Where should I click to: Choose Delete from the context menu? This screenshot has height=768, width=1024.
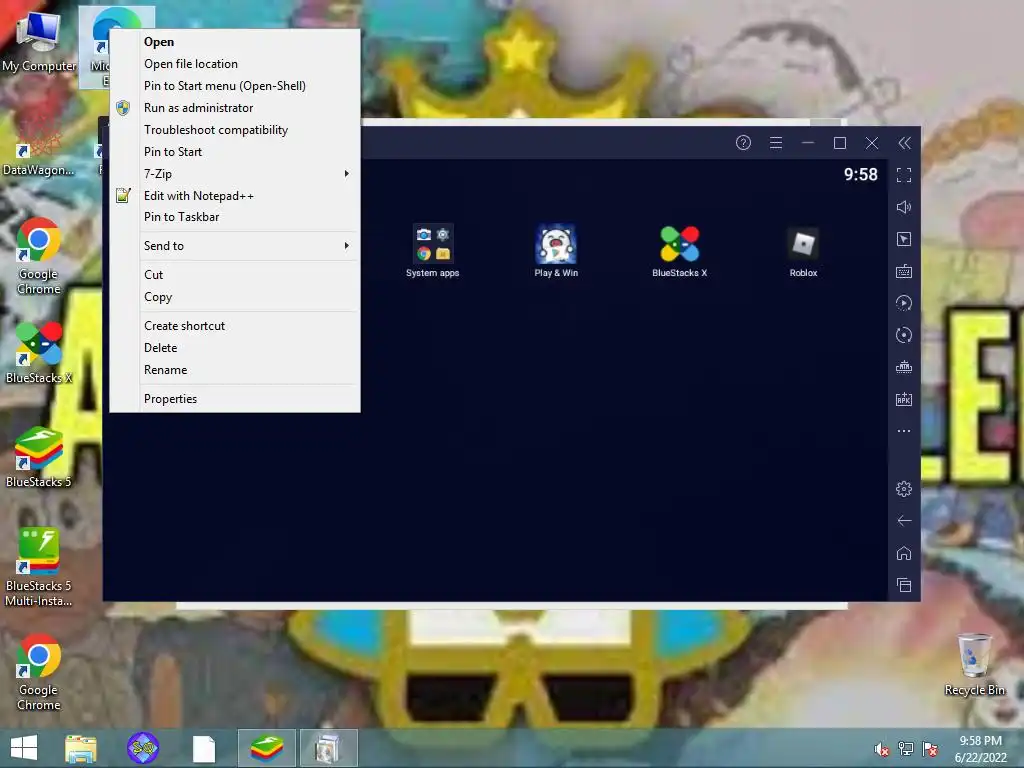coord(235,348)
